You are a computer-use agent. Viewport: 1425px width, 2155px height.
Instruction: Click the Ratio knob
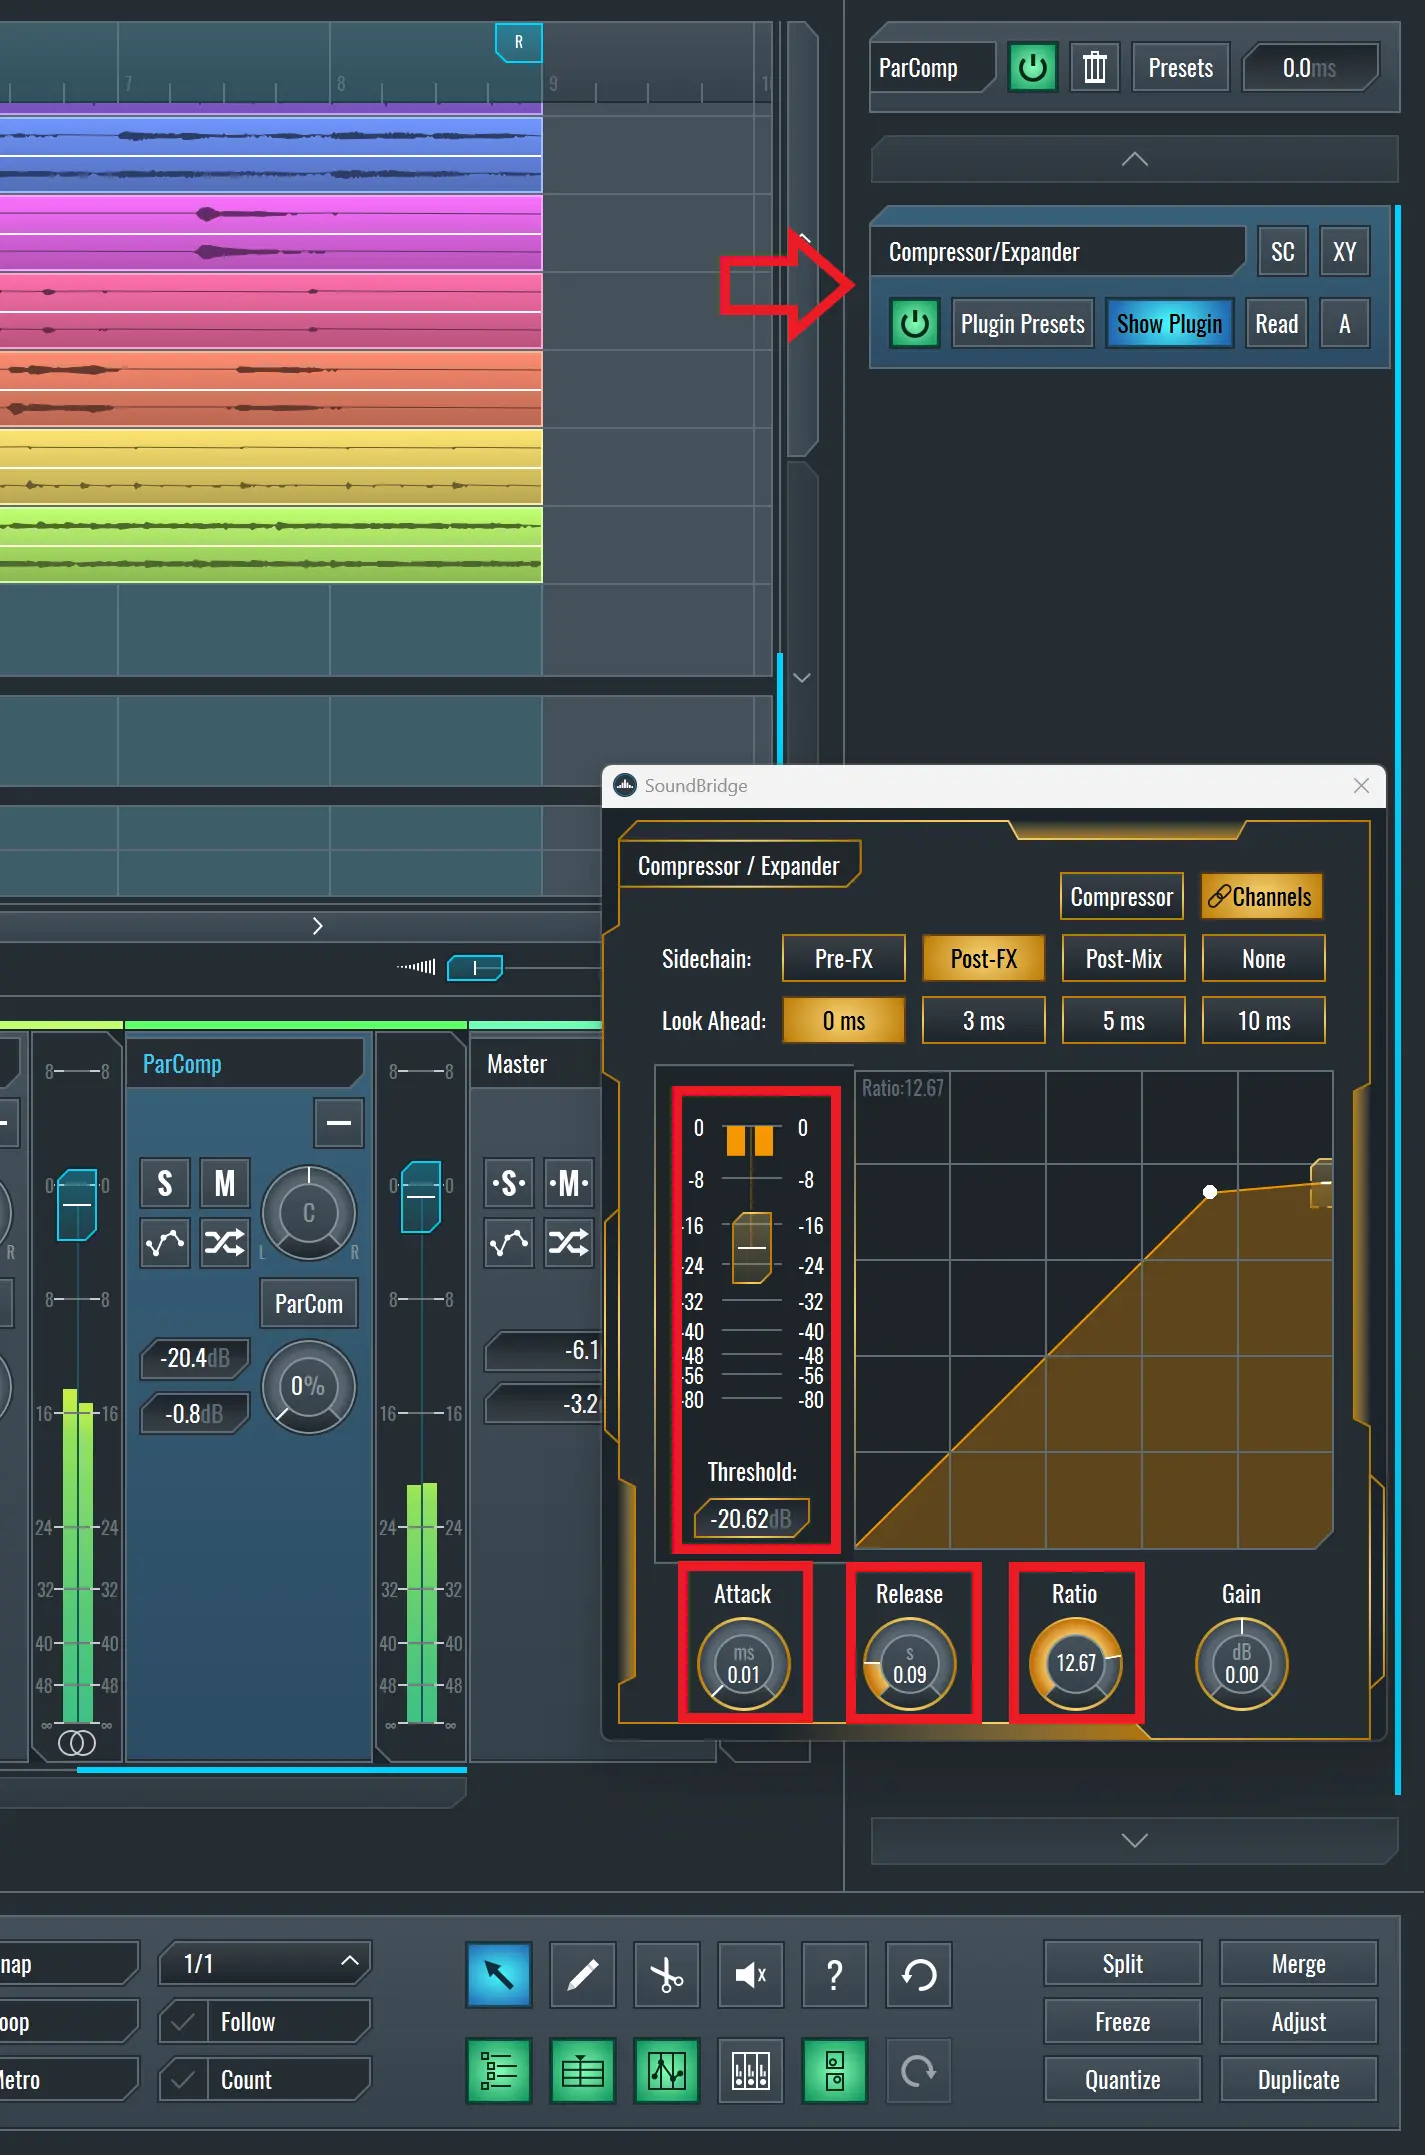pos(1075,1664)
